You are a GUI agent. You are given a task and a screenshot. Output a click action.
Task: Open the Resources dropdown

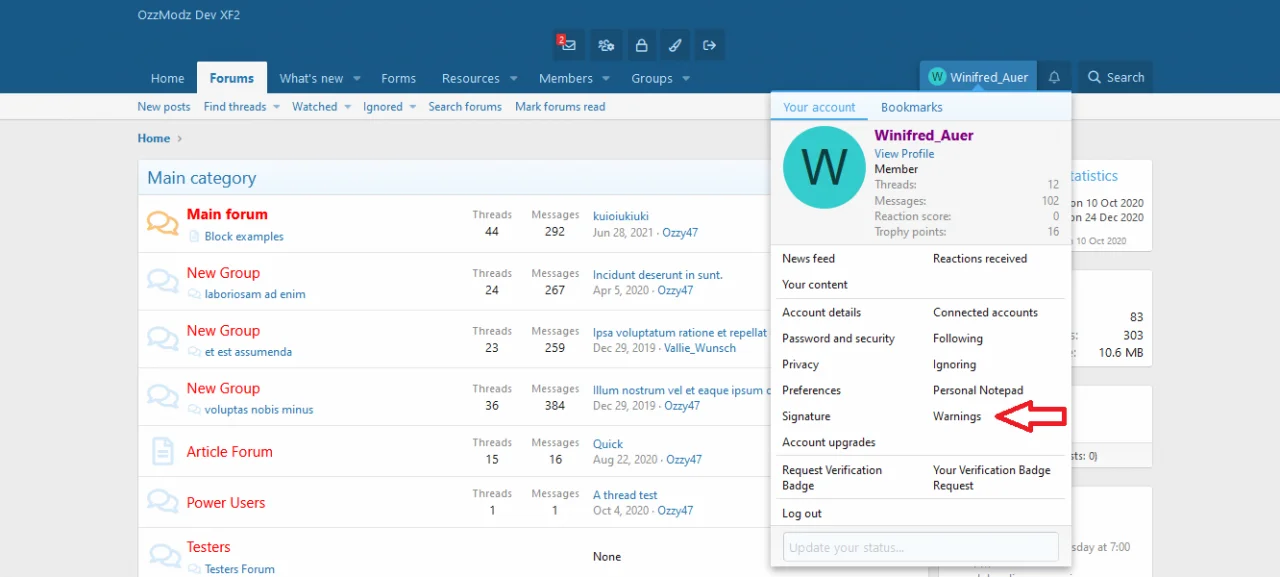pyautogui.click(x=471, y=77)
